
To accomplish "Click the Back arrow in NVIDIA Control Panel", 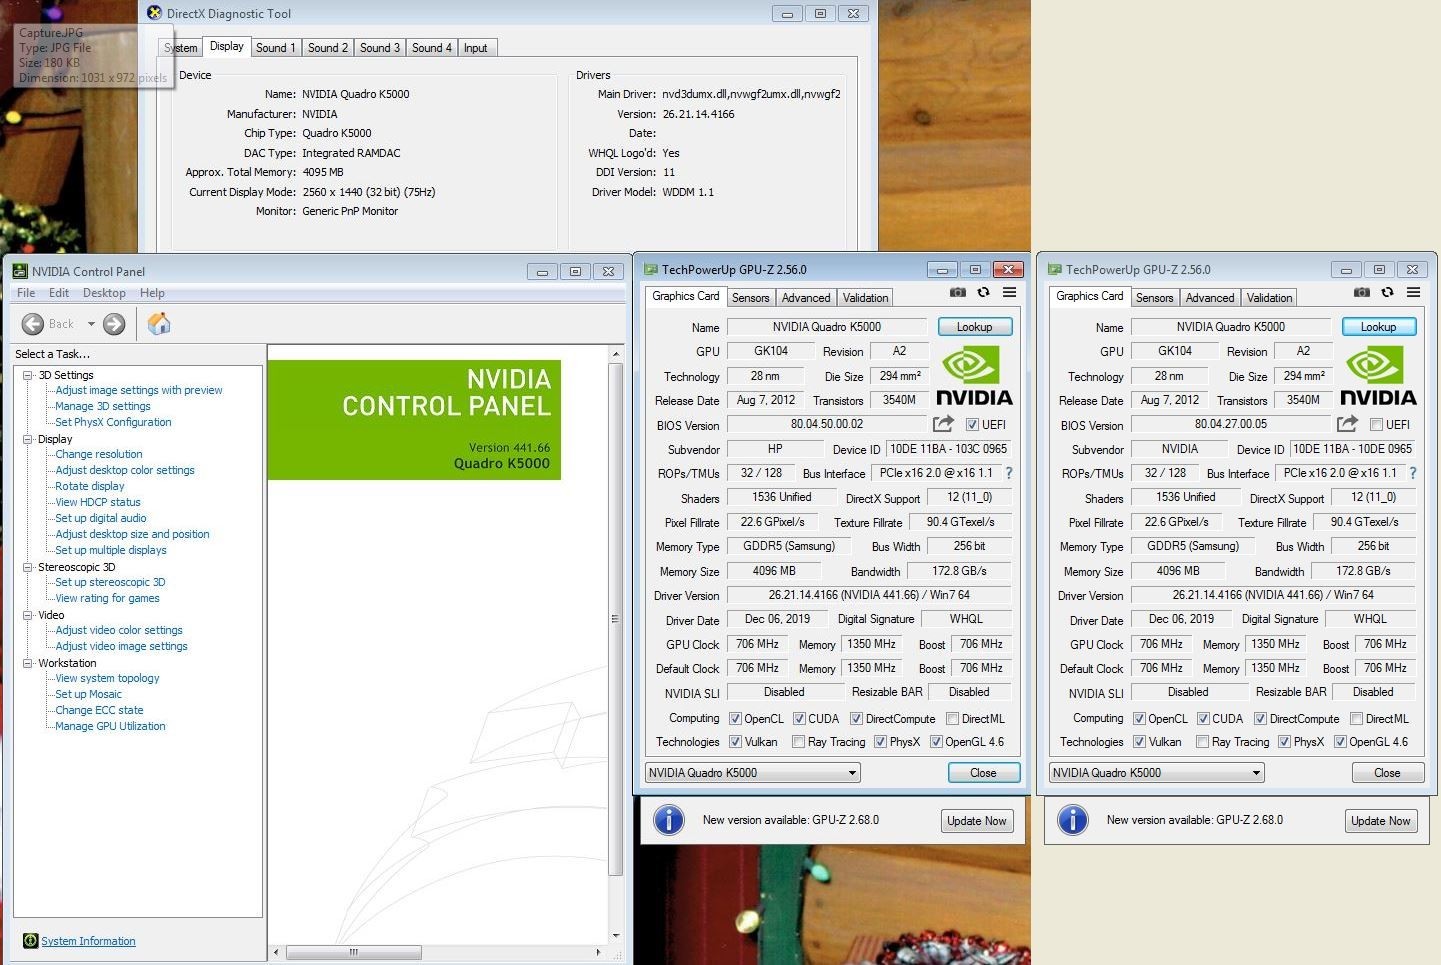I will [x=33, y=324].
